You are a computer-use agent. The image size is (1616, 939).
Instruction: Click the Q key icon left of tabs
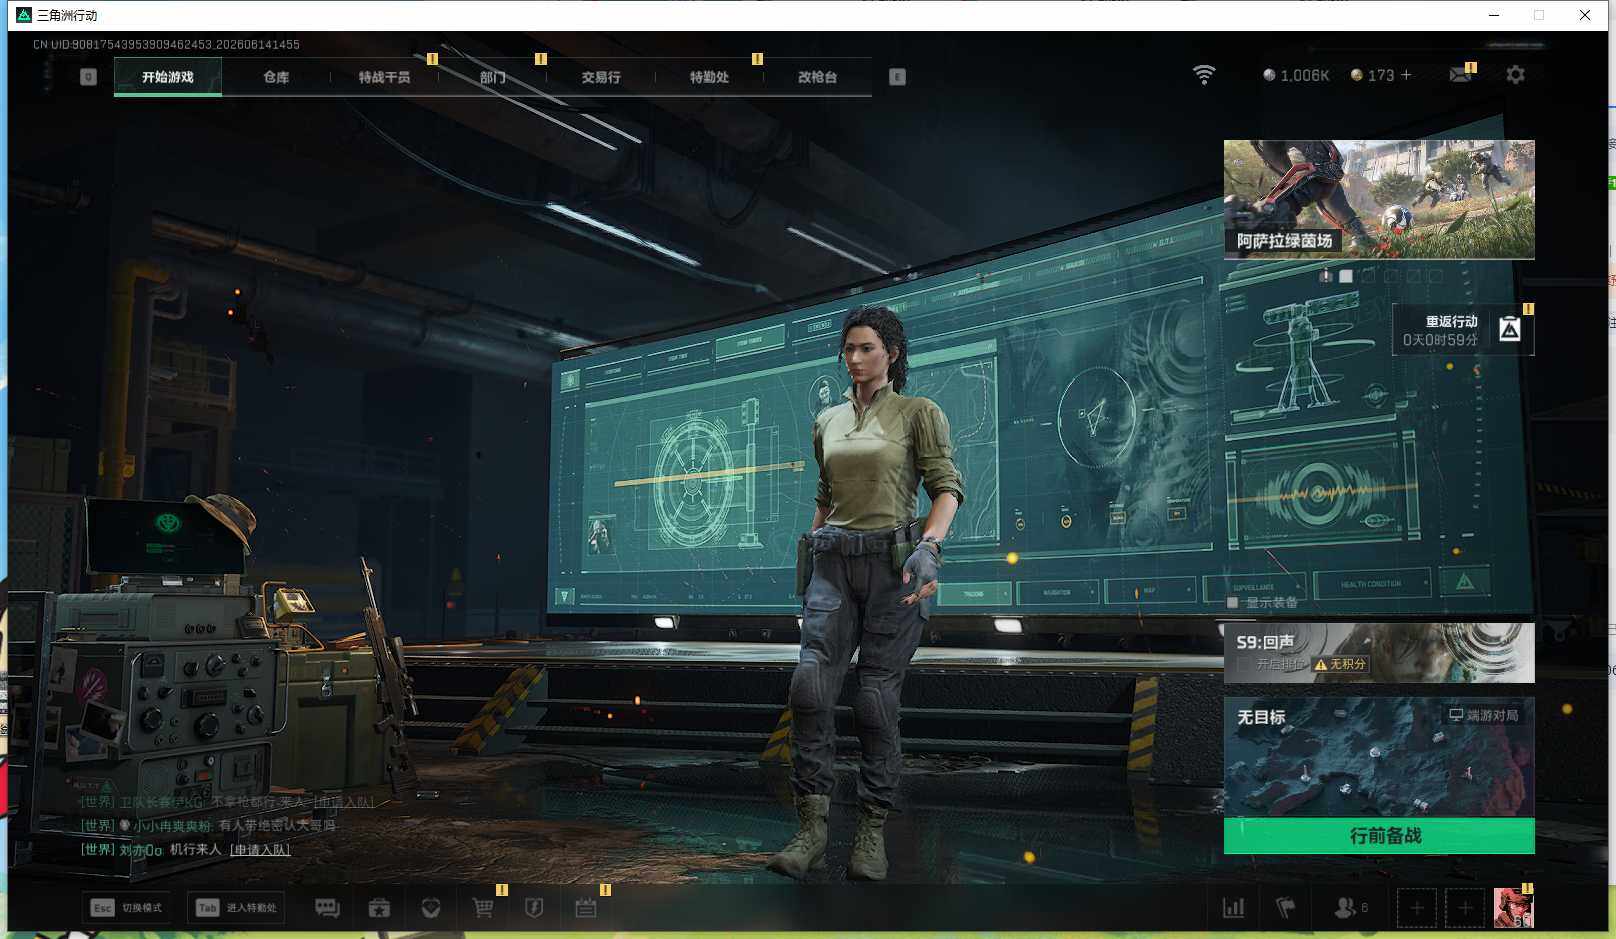click(x=88, y=77)
